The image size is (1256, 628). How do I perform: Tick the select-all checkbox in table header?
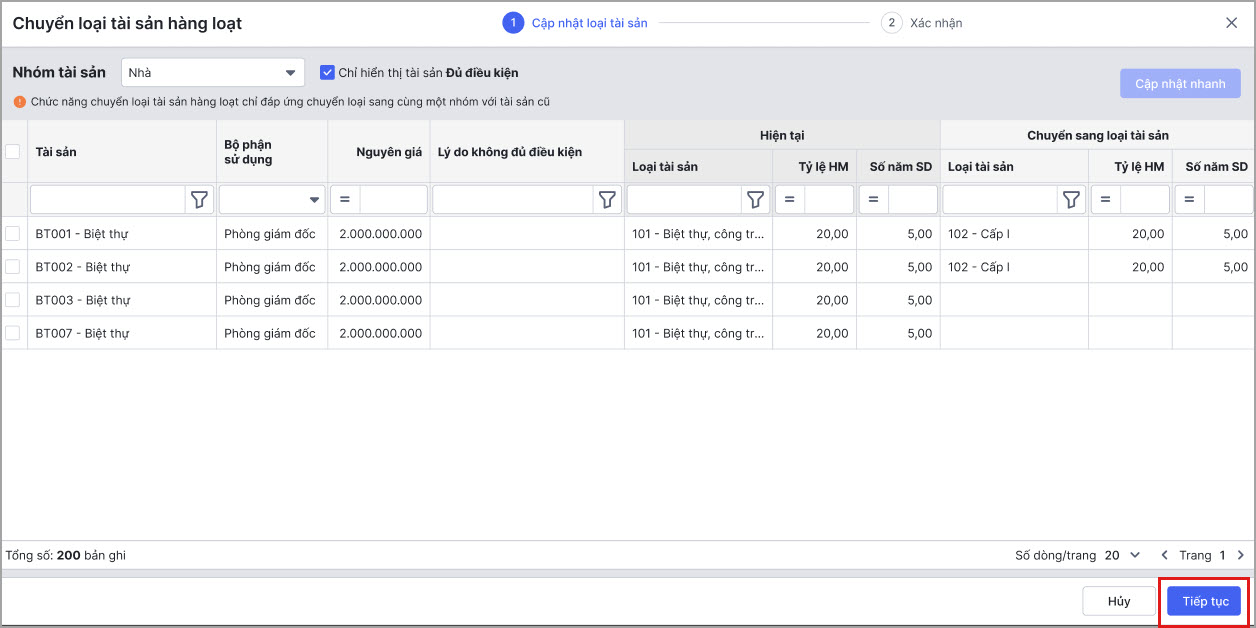coord(13,152)
